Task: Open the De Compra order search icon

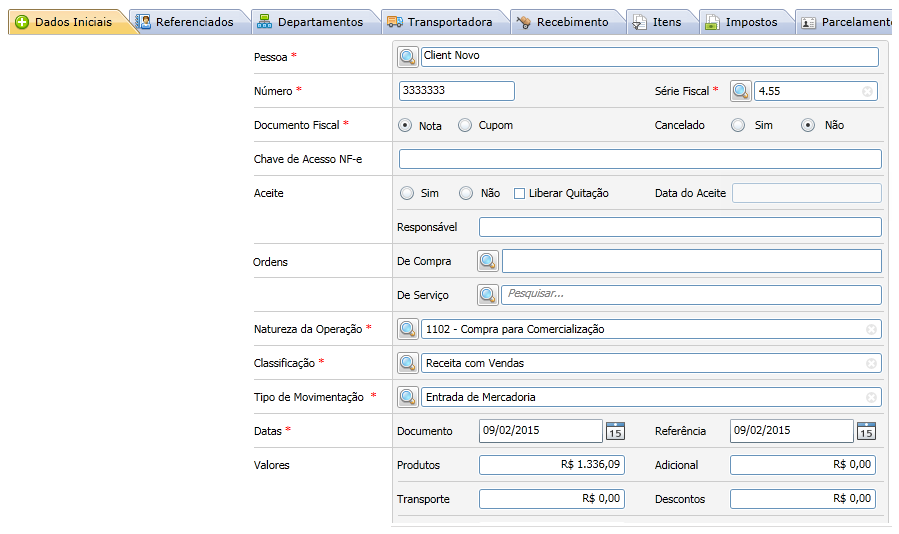Action: point(488,261)
